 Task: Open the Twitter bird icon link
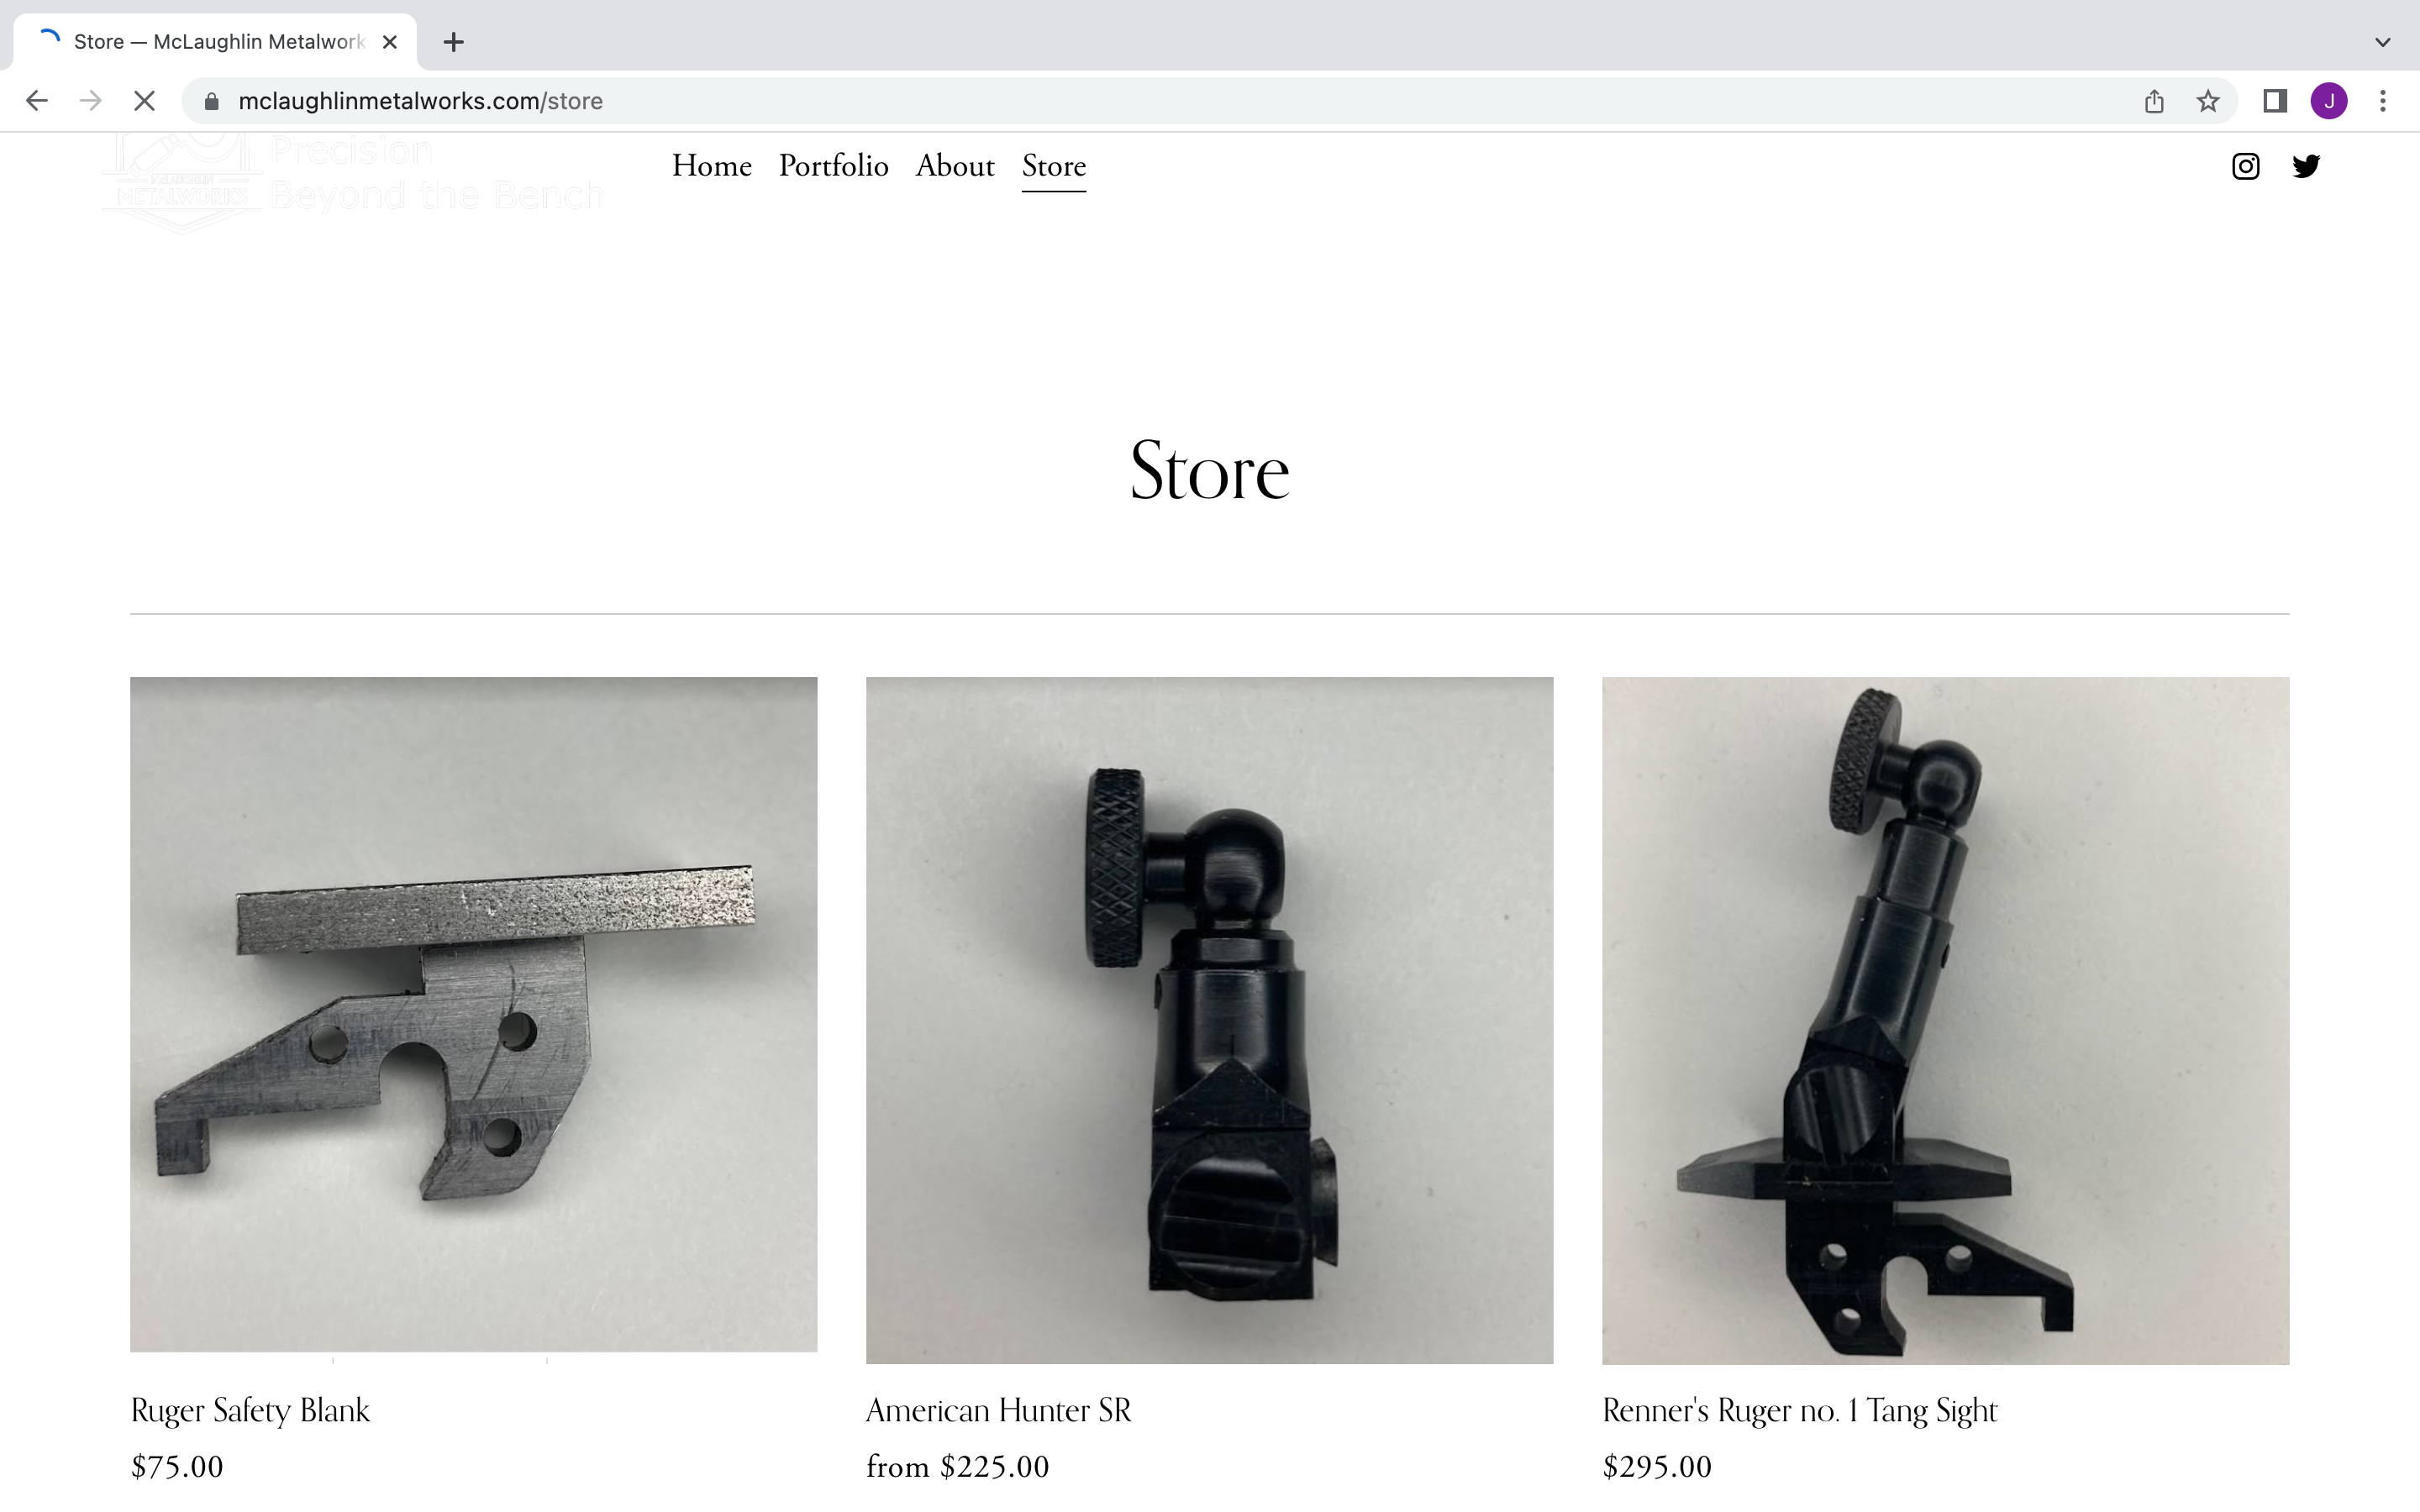click(x=2305, y=166)
